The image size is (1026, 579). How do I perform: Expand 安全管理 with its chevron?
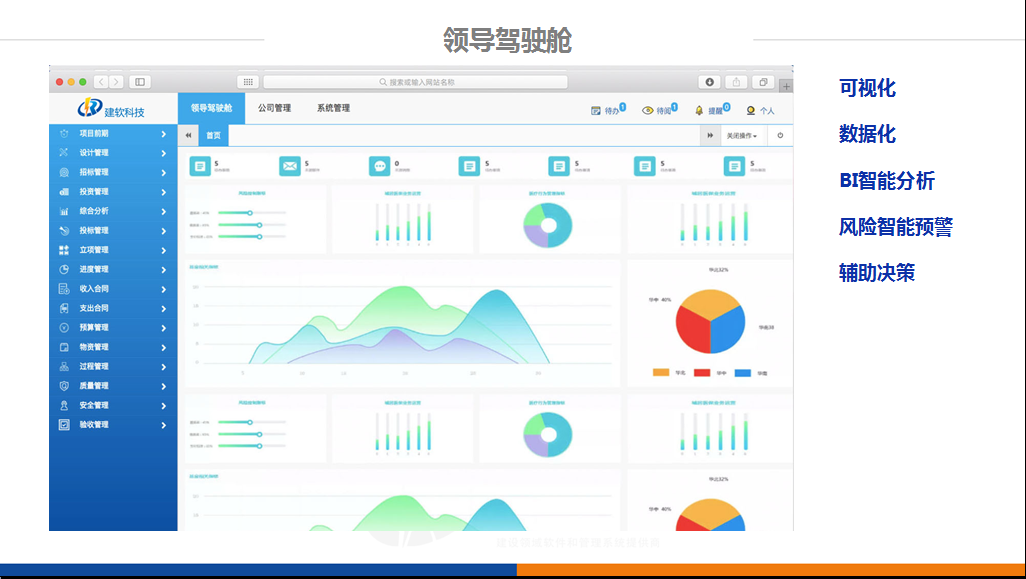164,406
